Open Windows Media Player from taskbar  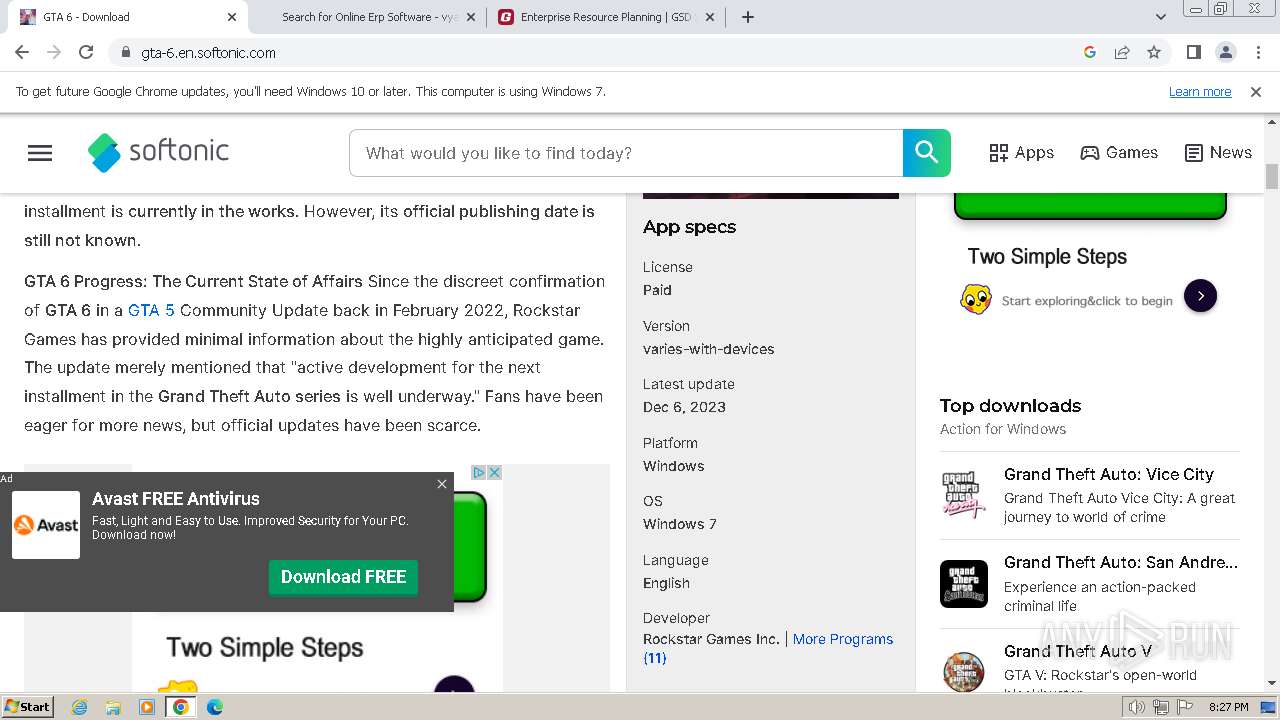[147, 707]
